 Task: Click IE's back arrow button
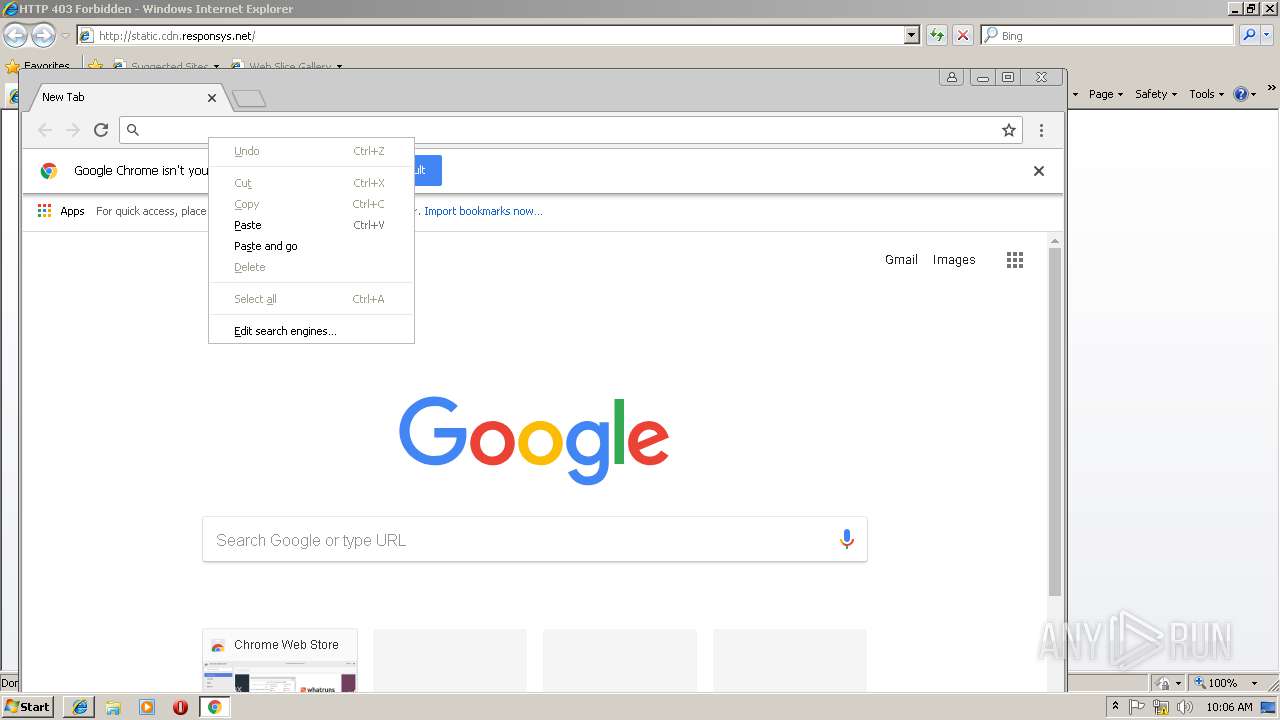(x=15, y=36)
